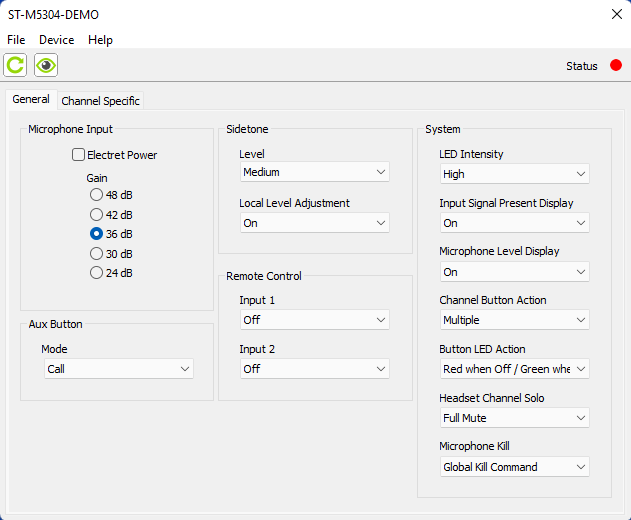Click the green refresh arrow icon

tap(15, 66)
